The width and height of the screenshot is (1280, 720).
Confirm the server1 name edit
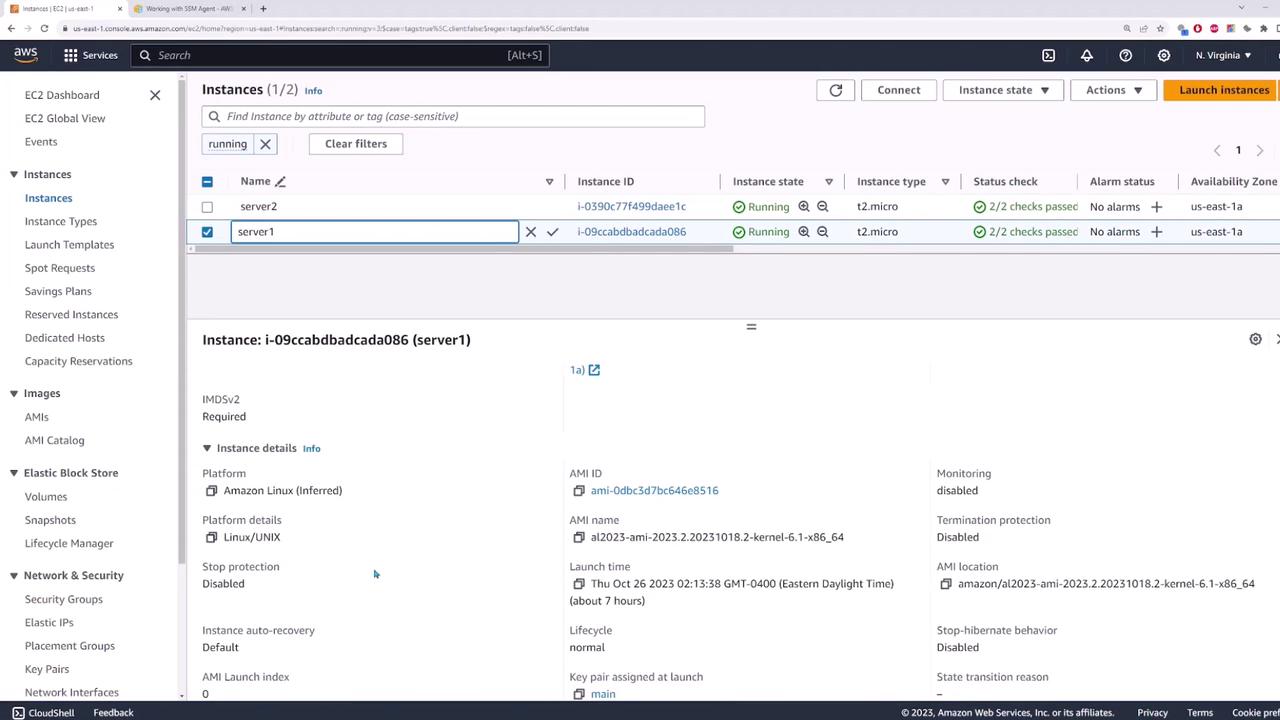tap(552, 232)
